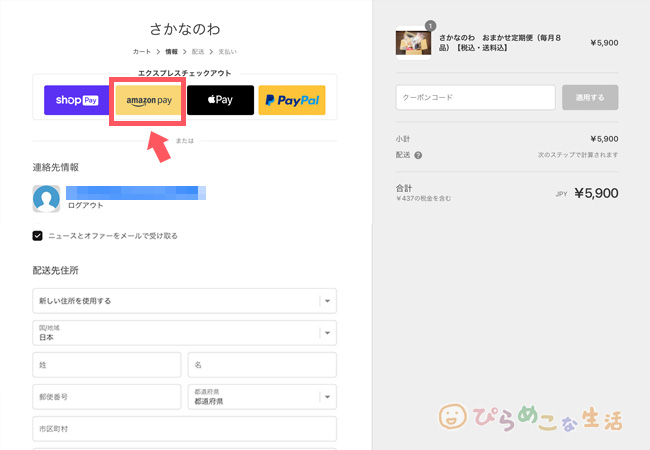Click the product name さかなのわ おまかせ定期便
650x450 pixels.
tap(500, 43)
